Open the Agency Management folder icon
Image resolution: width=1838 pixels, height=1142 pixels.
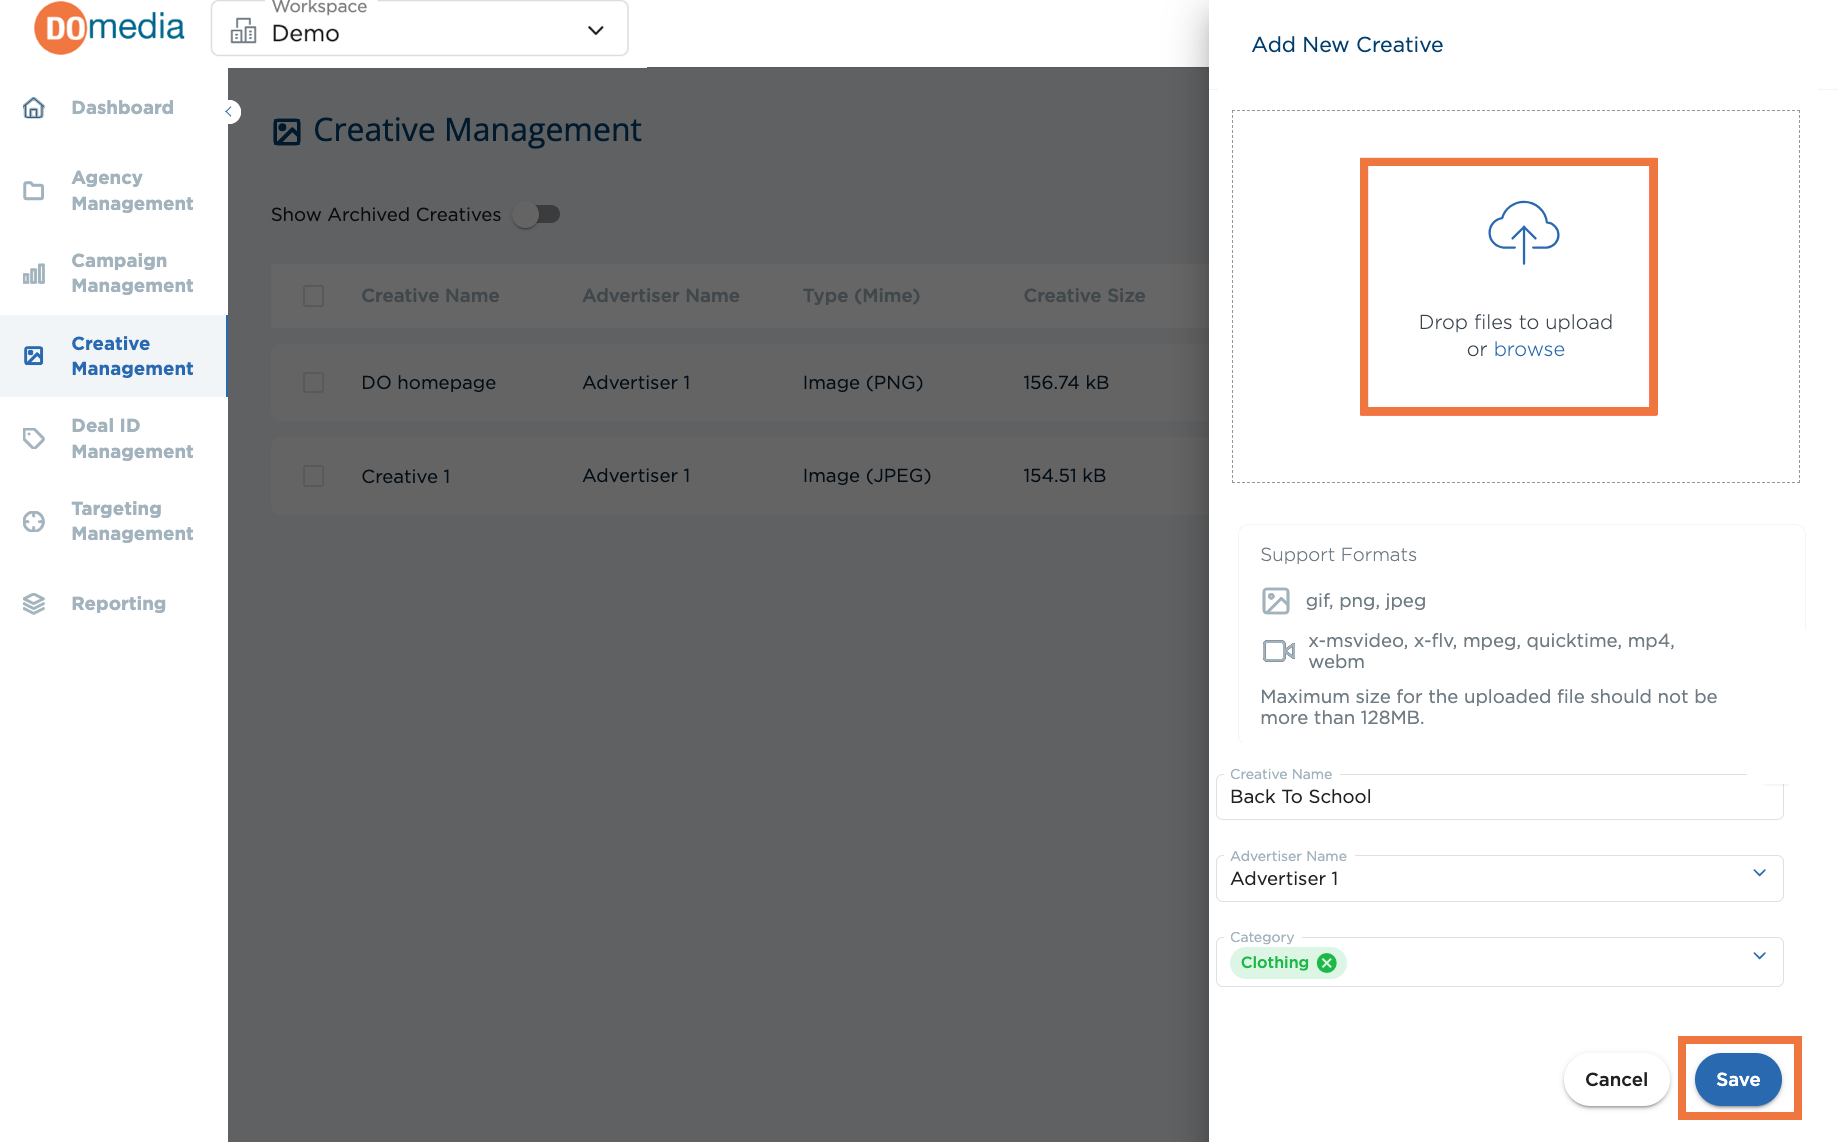[x=34, y=190]
